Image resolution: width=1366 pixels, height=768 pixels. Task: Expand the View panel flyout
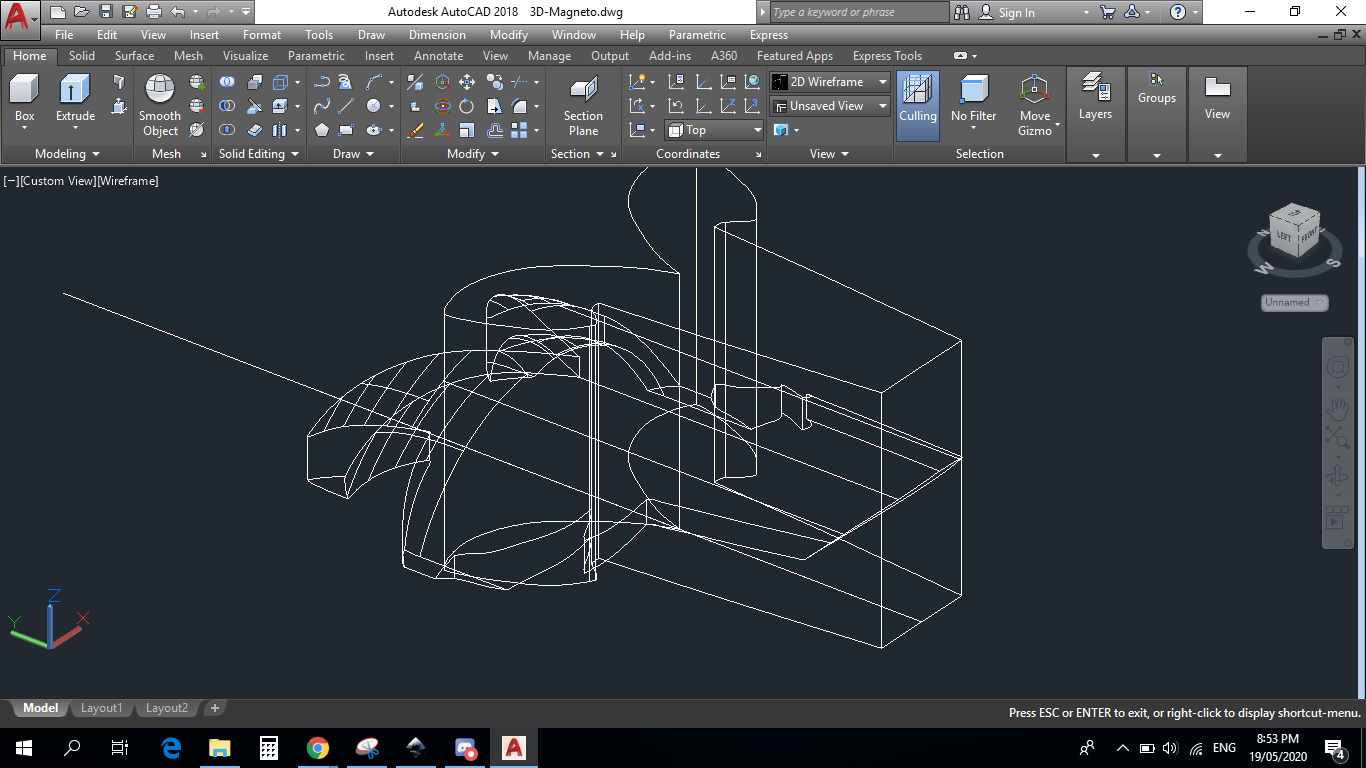829,154
